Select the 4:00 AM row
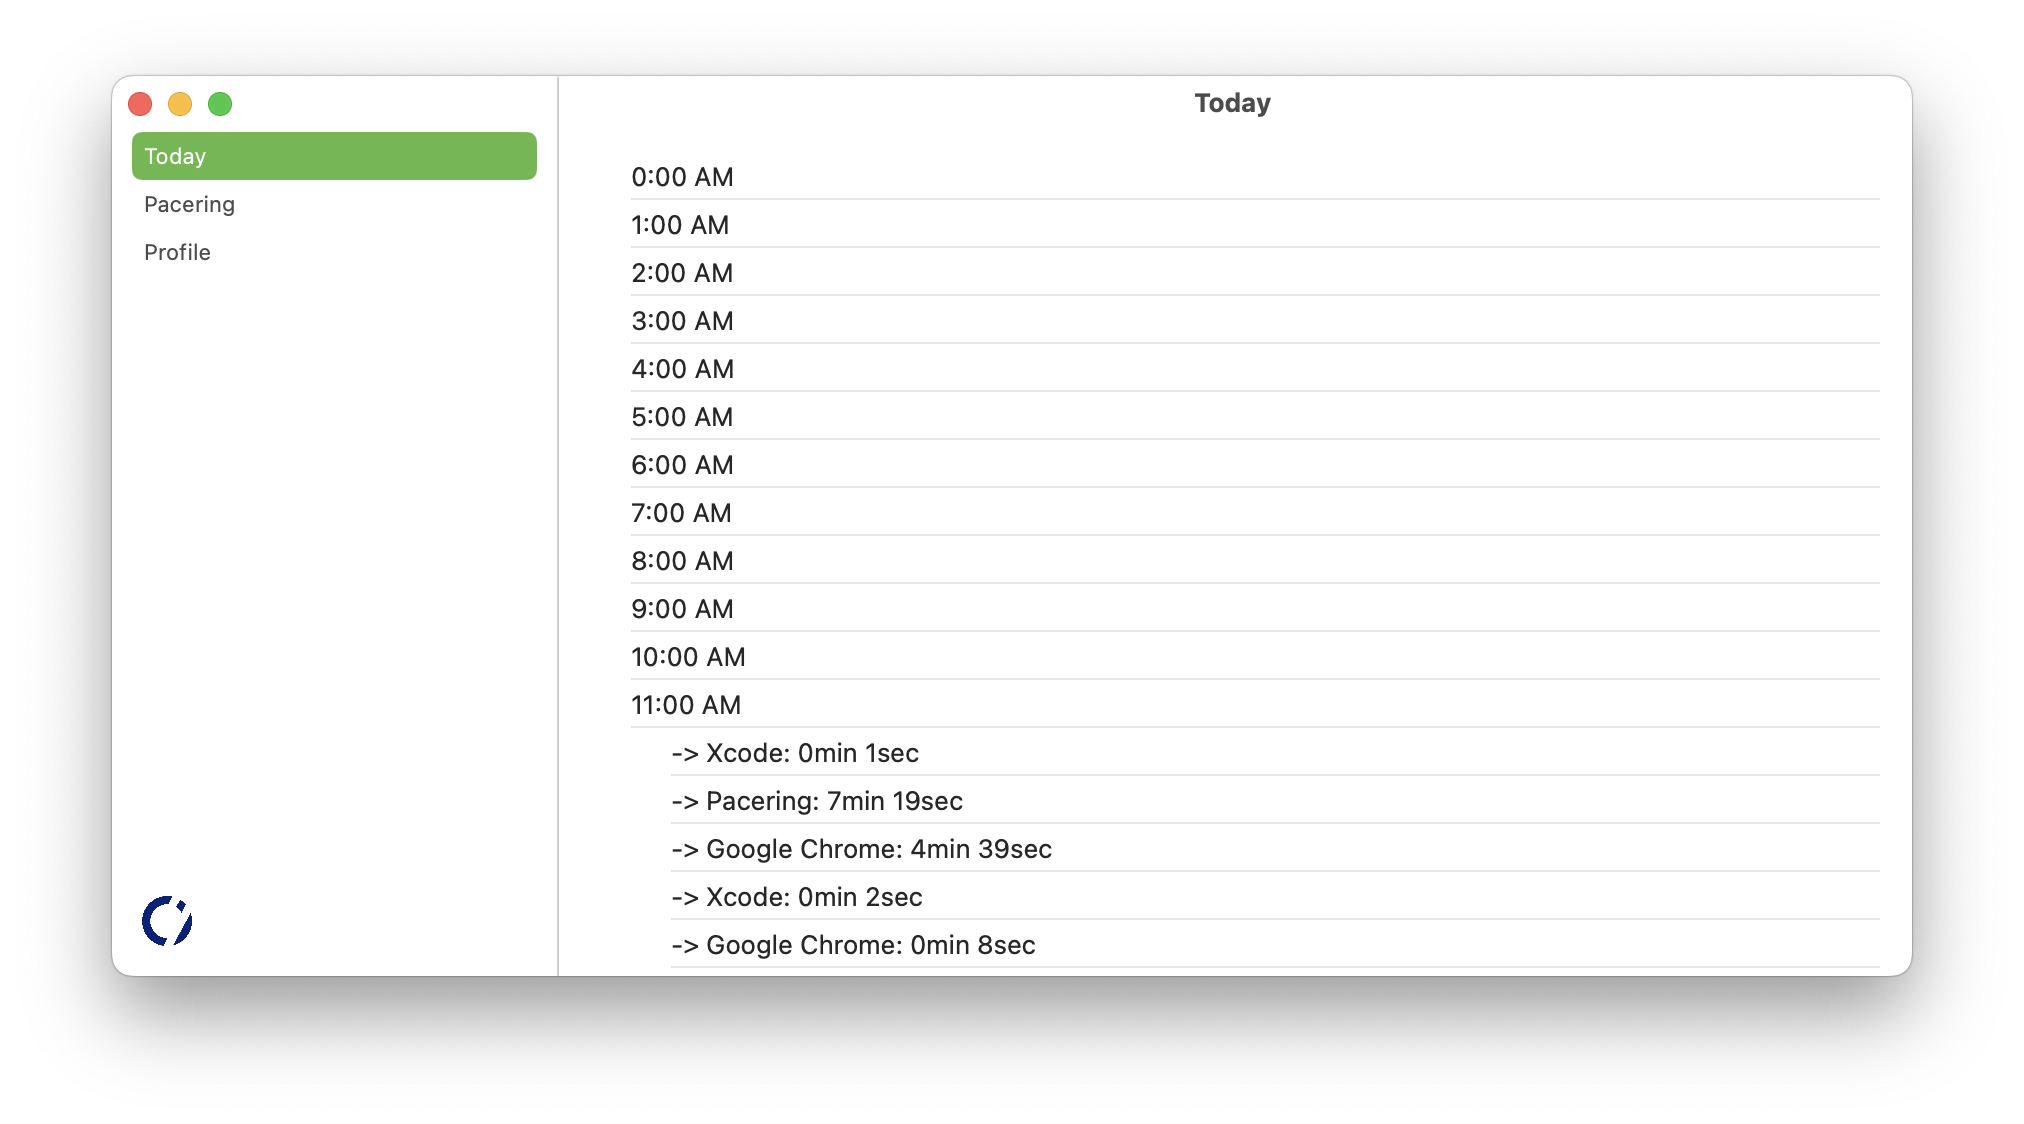Viewport: 2024px width, 1124px height. coord(1255,369)
